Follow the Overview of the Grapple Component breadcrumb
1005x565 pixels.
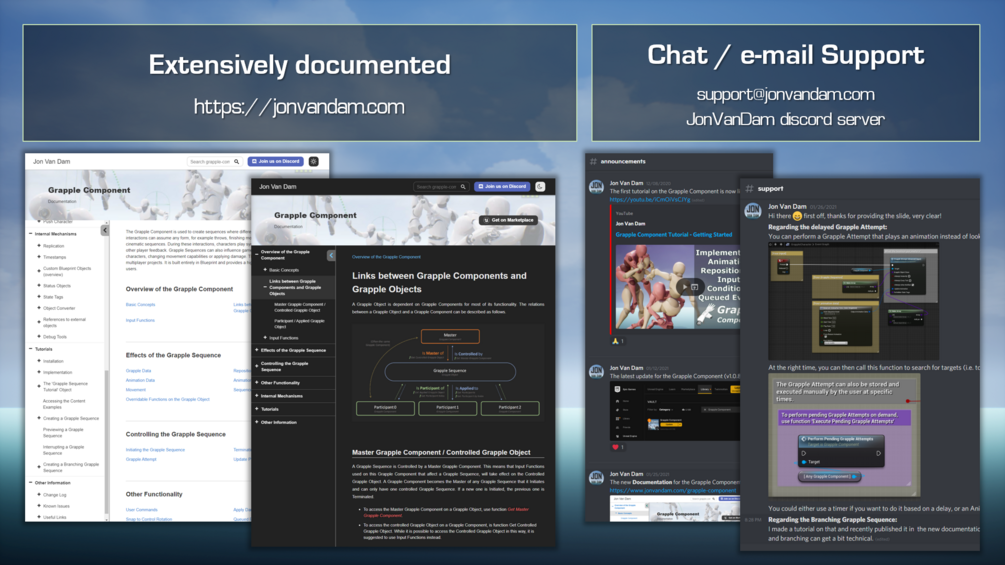(x=386, y=257)
